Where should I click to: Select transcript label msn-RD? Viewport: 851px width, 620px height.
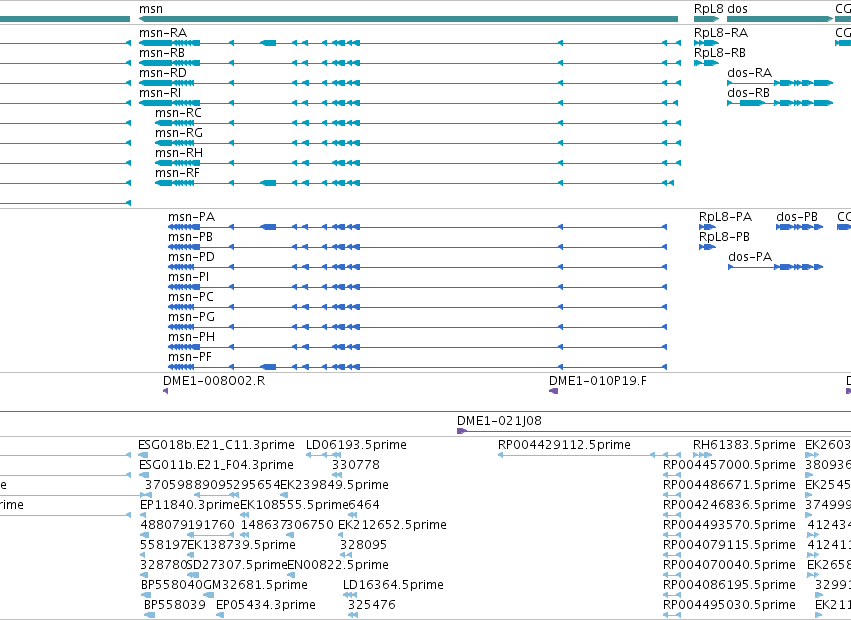point(162,73)
